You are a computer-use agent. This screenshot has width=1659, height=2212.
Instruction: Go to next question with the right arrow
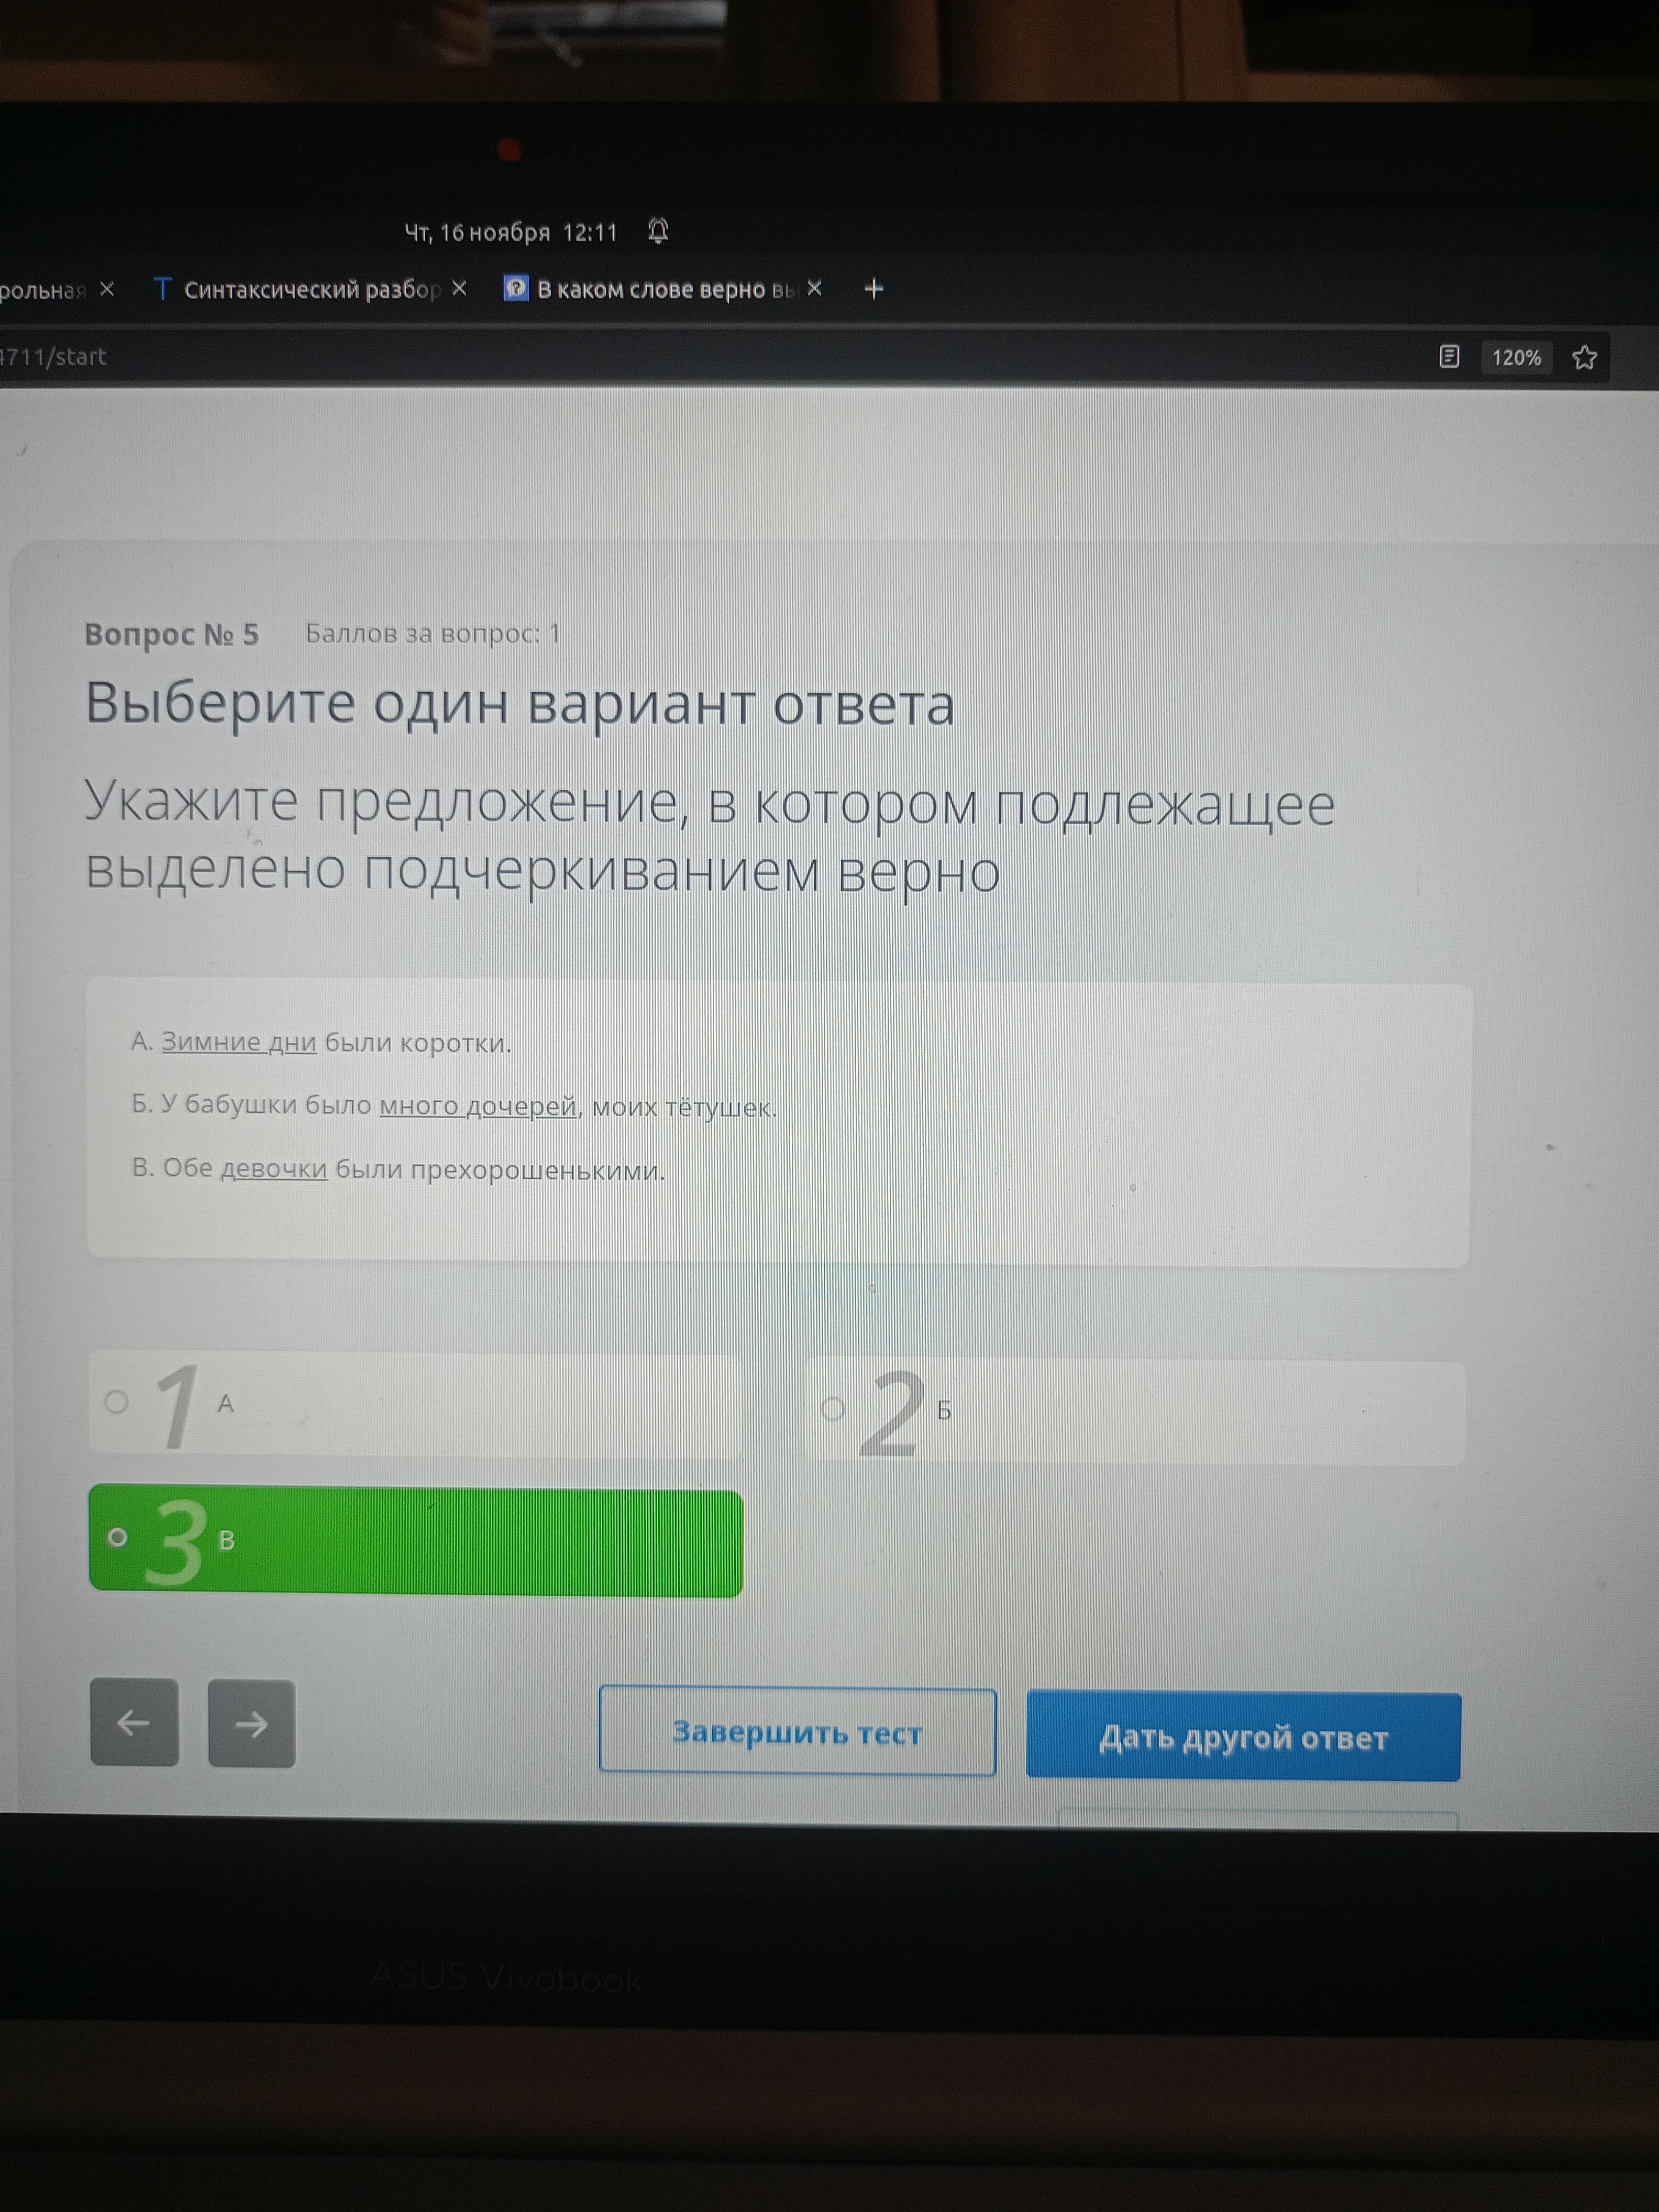point(251,1723)
